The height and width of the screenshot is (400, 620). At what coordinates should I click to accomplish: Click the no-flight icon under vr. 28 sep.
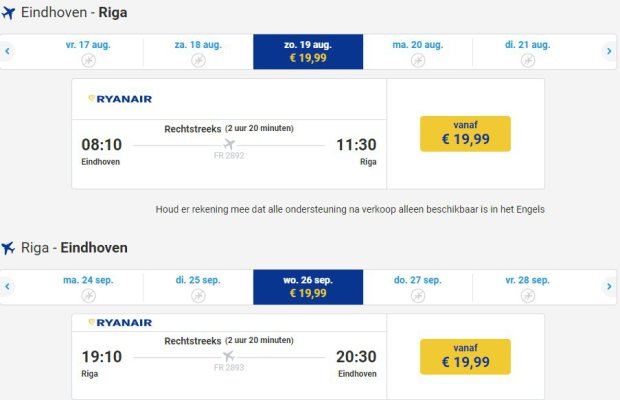tap(527, 295)
